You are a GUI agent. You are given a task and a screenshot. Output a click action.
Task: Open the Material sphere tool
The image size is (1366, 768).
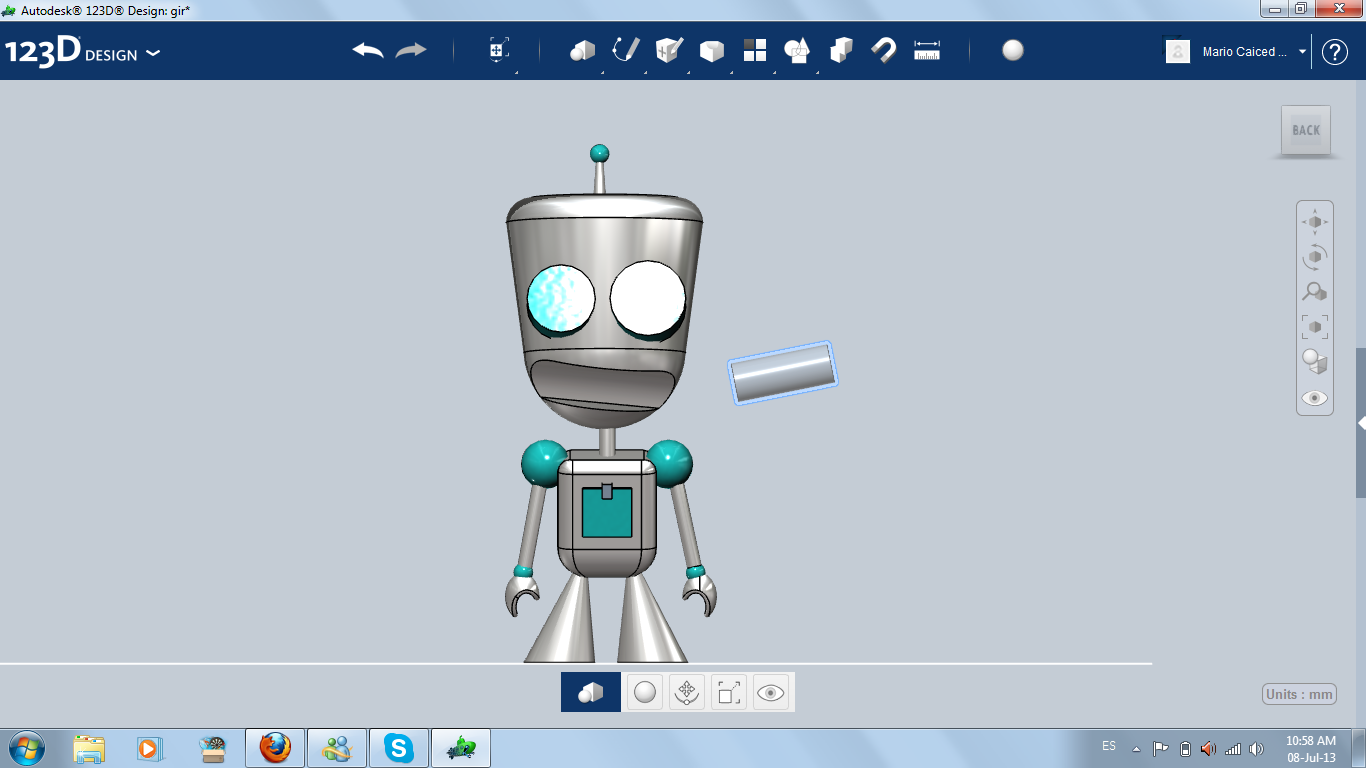pyautogui.click(x=1013, y=50)
